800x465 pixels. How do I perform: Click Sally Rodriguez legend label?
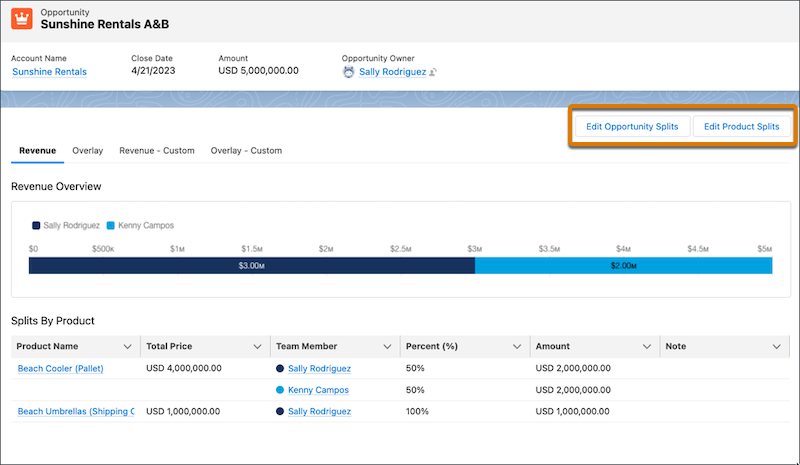click(71, 226)
